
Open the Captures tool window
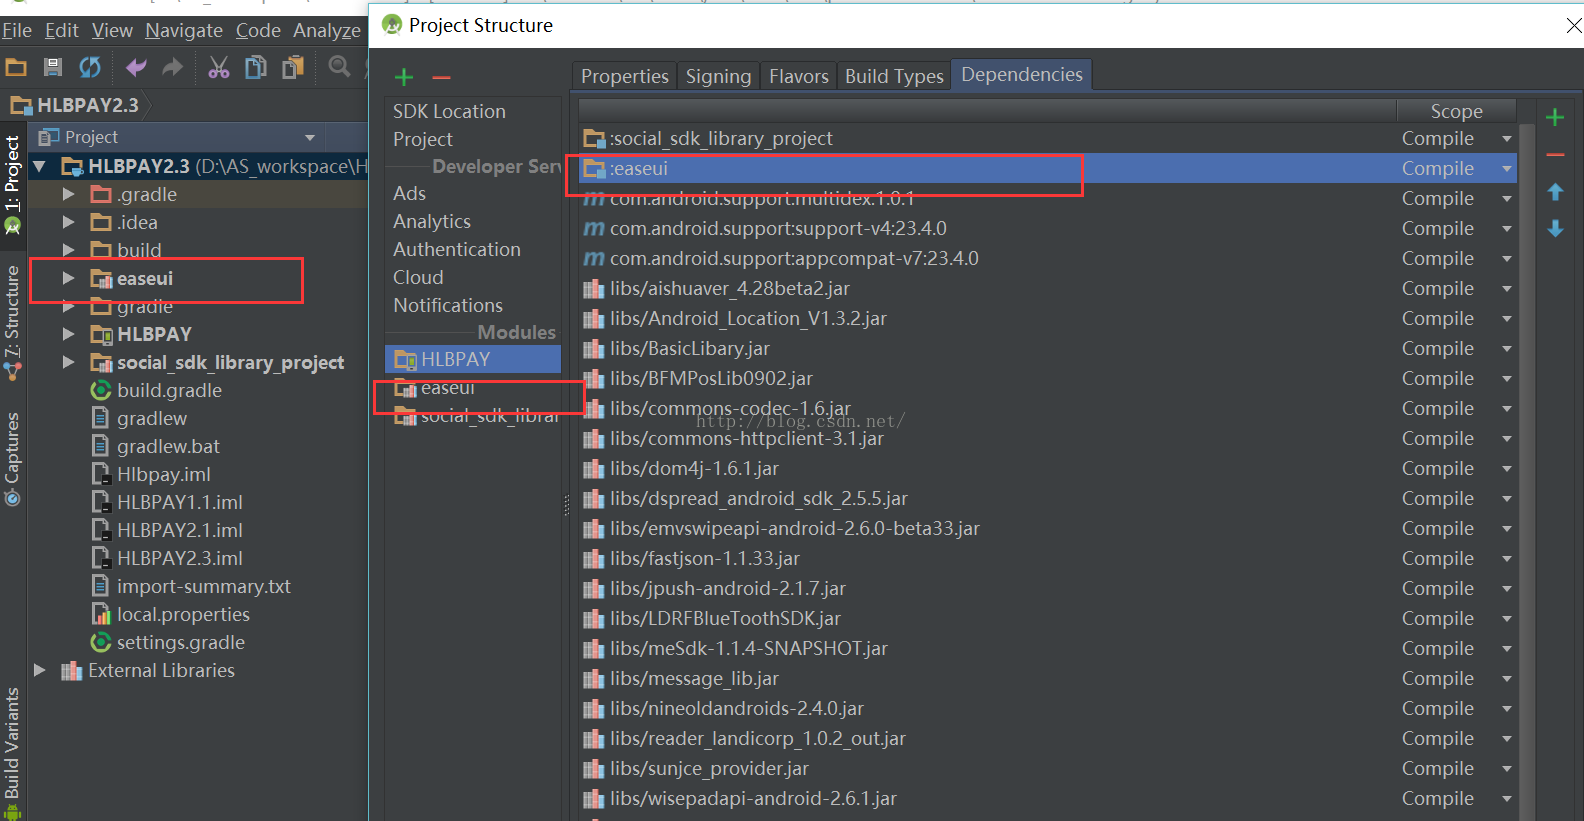click(x=12, y=458)
